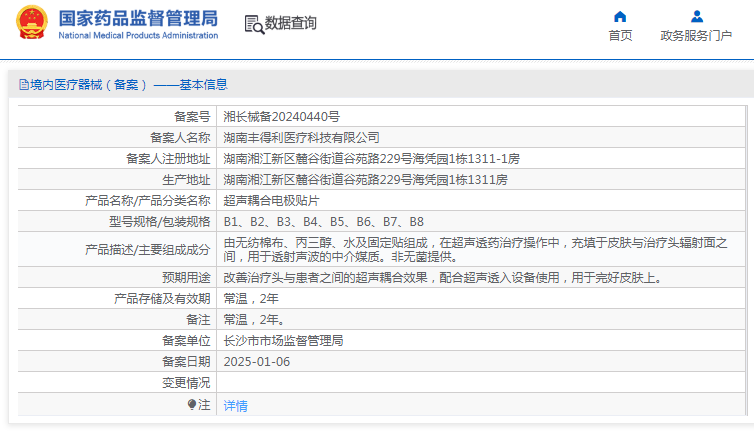Click the 产品名称/产品分类名称 label
Viewport: 754px width, 431px height.
pos(148,201)
